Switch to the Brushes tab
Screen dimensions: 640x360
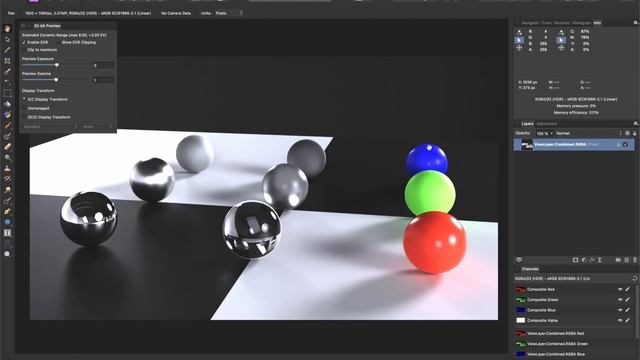click(x=562, y=23)
